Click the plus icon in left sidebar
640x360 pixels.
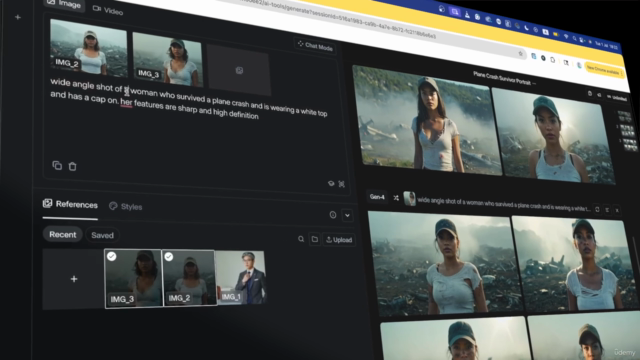18,17
